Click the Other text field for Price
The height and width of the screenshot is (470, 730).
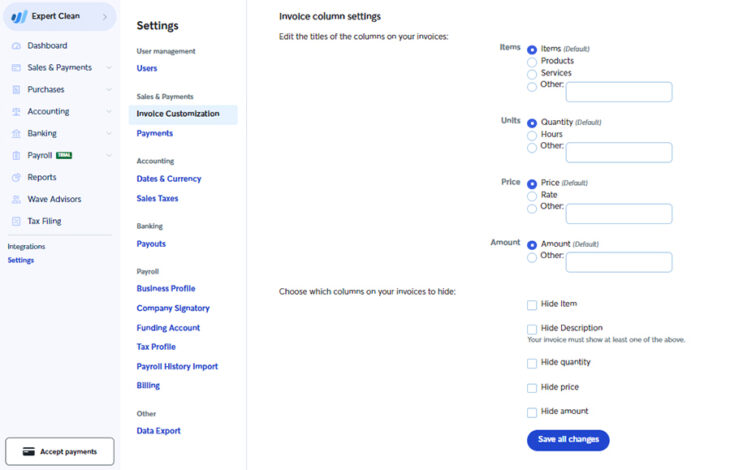618,214
